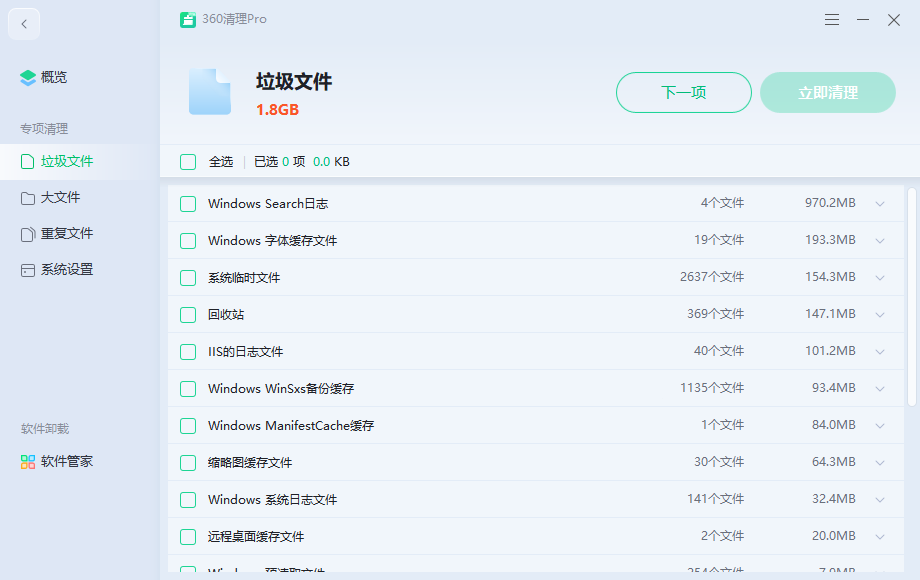This screenshot has width=920, height=580.
Task: Click the 重复文件 duplicate icon
Action: click(x=28, y=234)
